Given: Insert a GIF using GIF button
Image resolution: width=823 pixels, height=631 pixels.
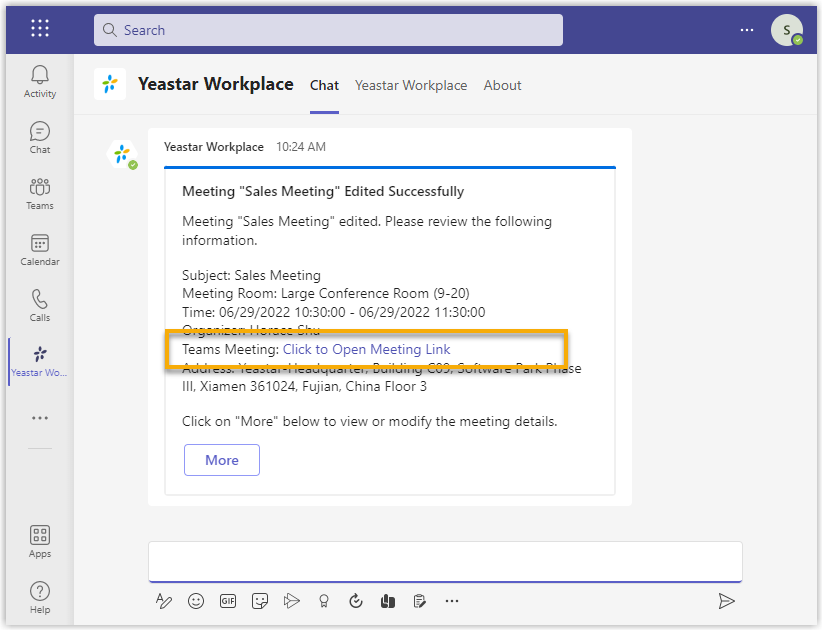Looking at the screenshot, I should coord(228,601).
